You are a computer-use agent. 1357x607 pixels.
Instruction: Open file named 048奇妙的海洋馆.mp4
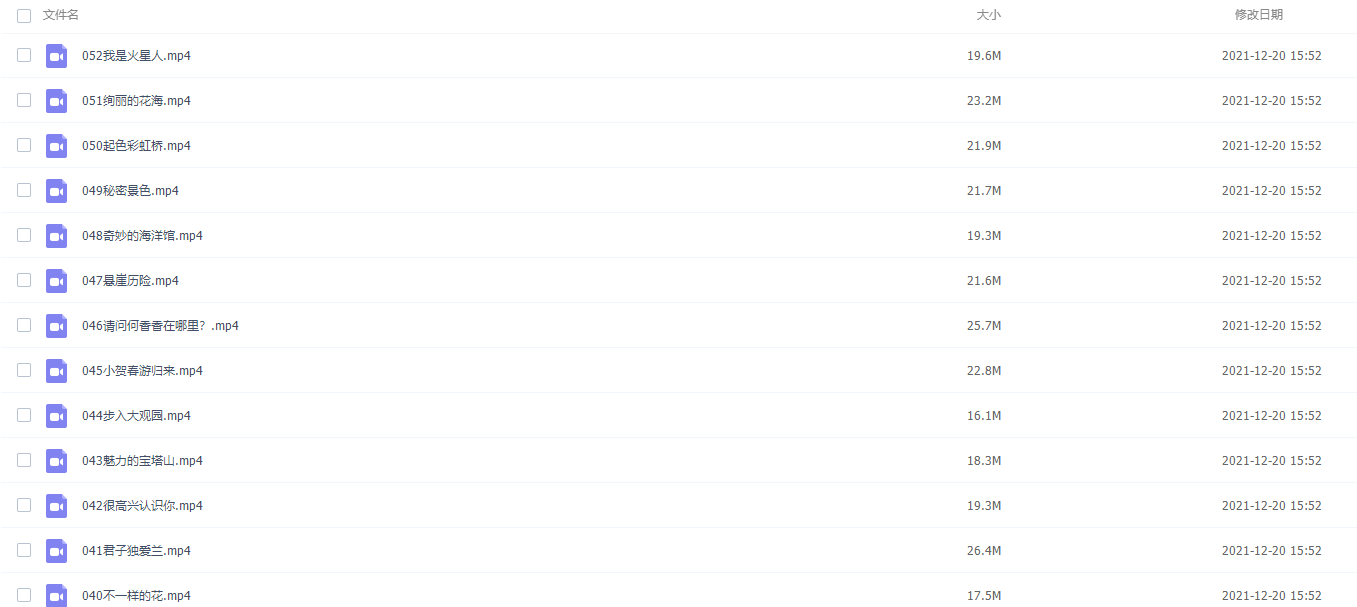[x=142, y=236]
